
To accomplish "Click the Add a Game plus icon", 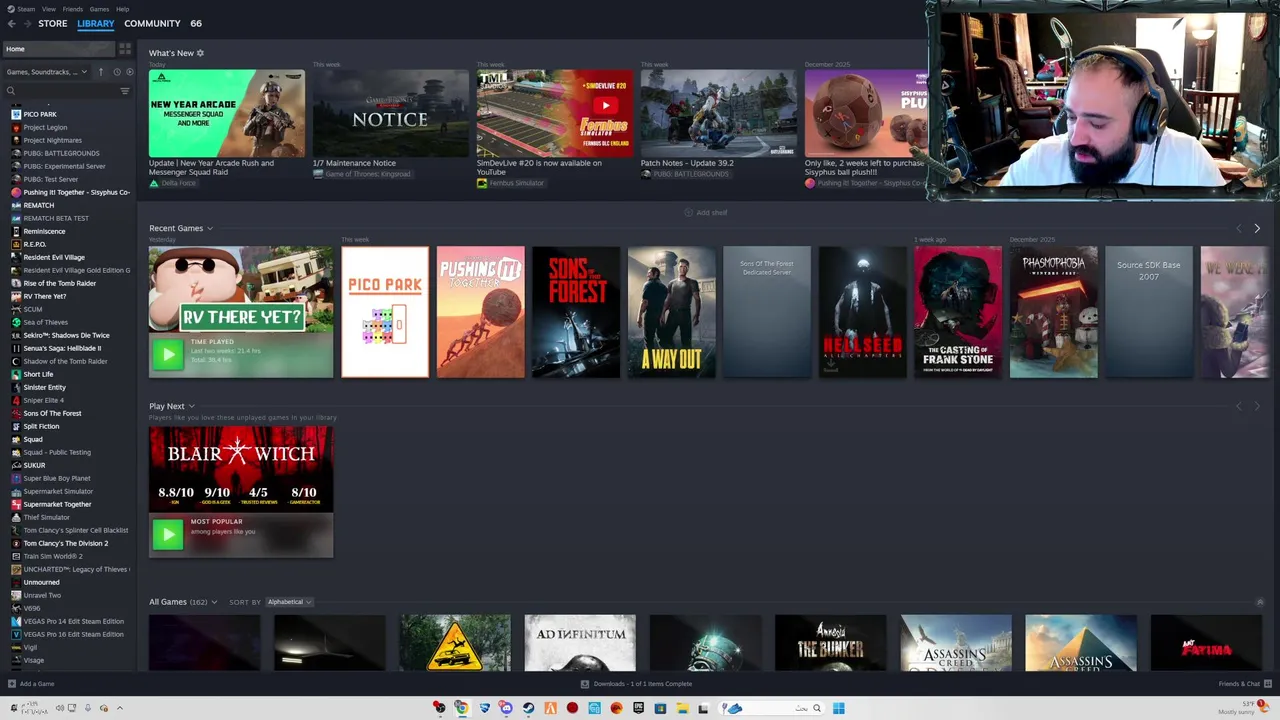I will pos(12,684).
